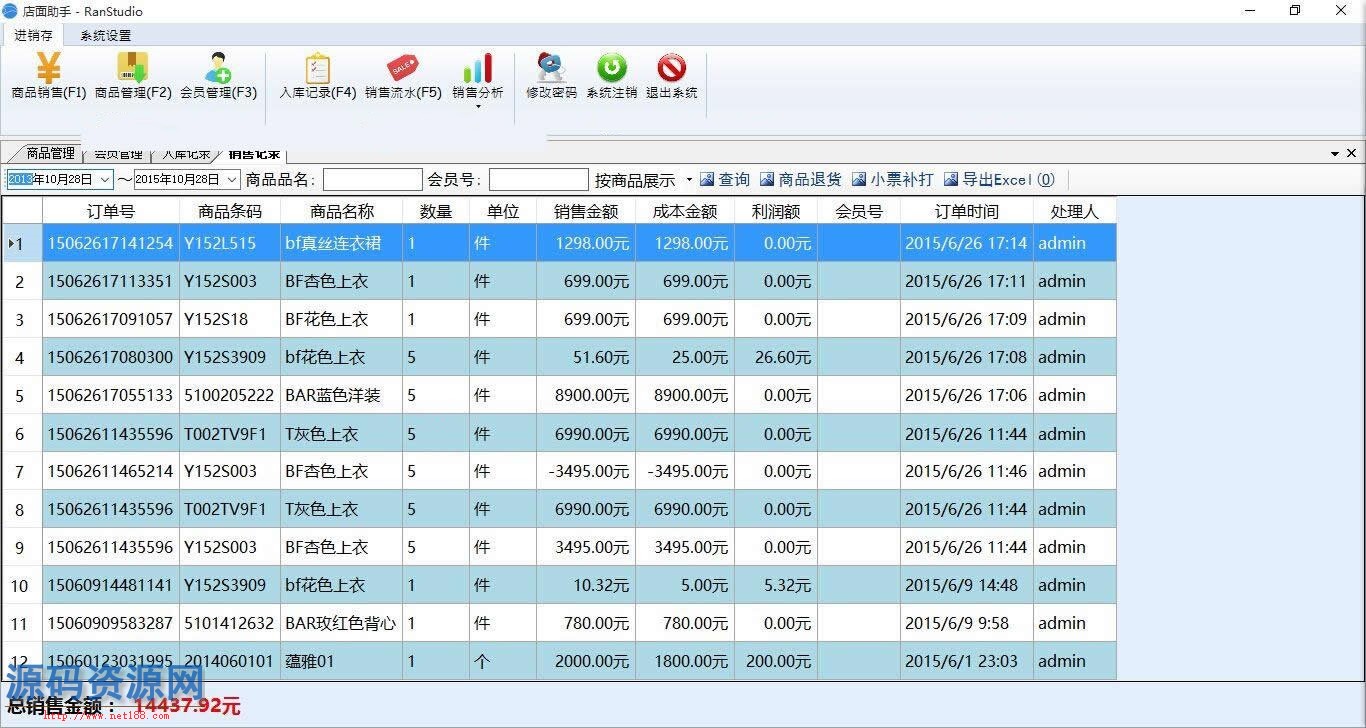Click profit 26.60元 cell
Image resolution: width=1366 pixels, height=728 pixels.
coord(776,357)
